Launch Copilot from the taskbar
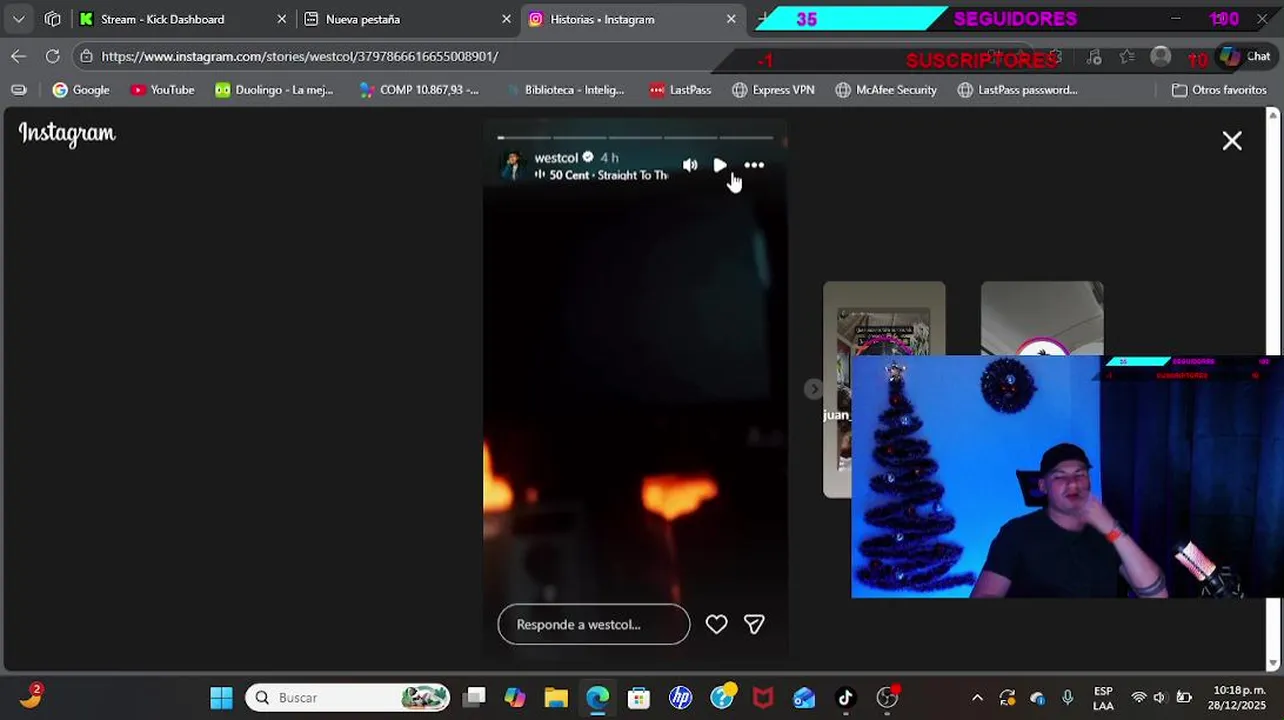Image resolution: width=1284 pixels, height=720 pixels. coord(514,697)
